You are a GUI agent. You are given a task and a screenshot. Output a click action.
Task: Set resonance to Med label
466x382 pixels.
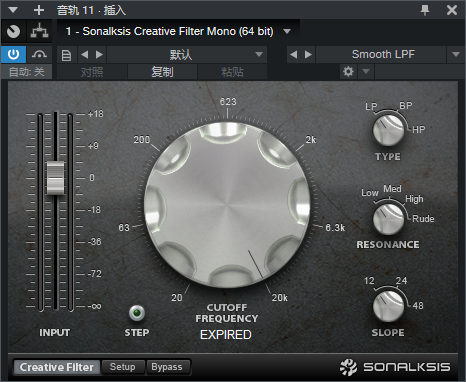(x=392, y=189)
